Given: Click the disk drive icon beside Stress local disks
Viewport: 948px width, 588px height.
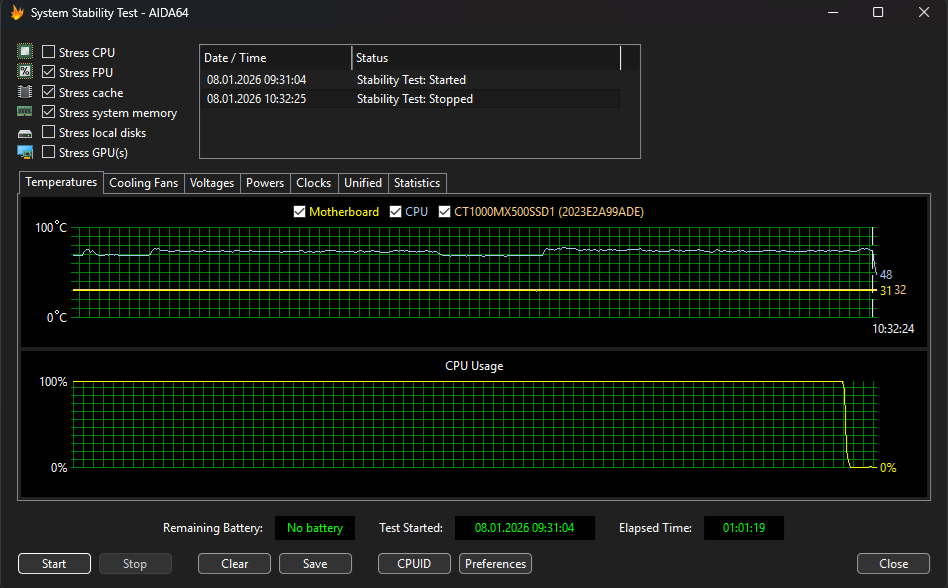Looking at the screenshot, I should [25, 133].
